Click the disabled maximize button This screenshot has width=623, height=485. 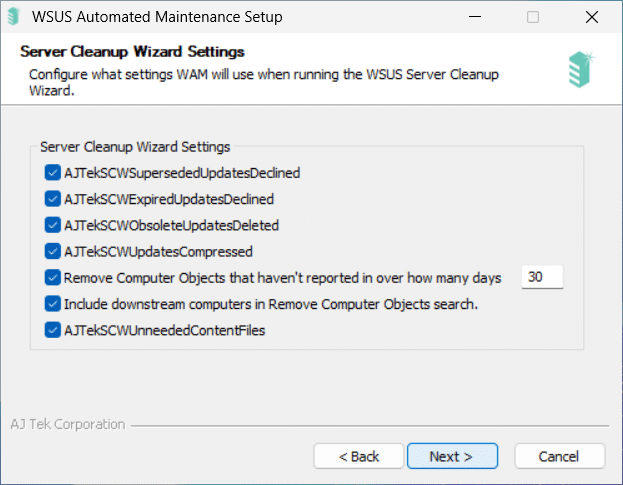click(x=533, y=17)
